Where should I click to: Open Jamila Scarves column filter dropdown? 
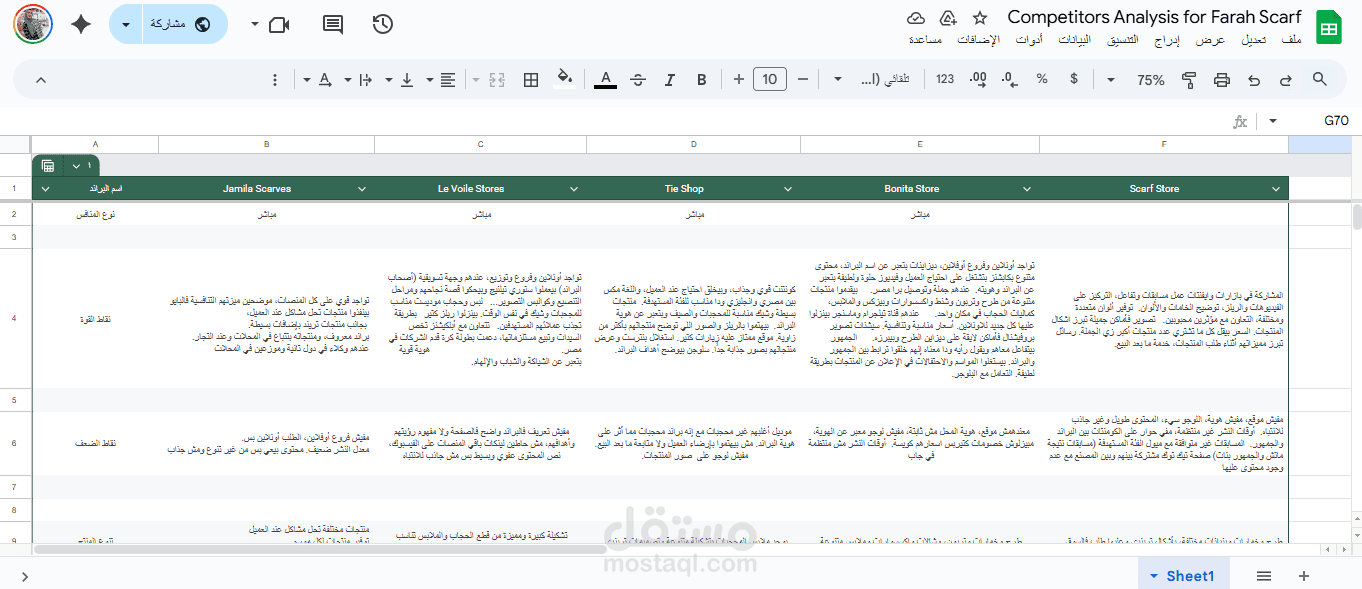362,189
